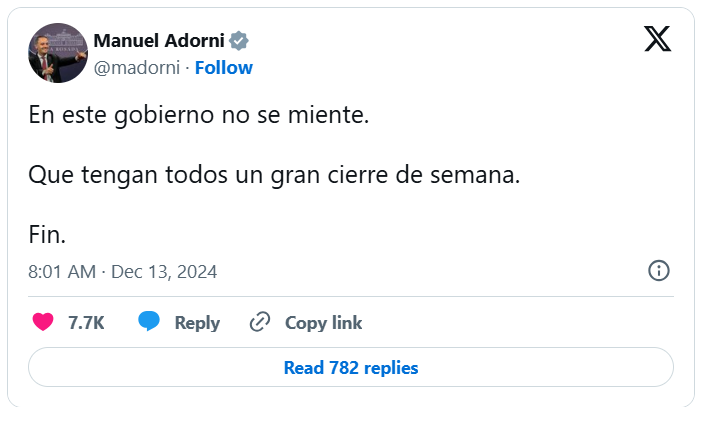
Task: Click the blue reply bubble icon
Action: pyautogui.click(x=149, y=322)
